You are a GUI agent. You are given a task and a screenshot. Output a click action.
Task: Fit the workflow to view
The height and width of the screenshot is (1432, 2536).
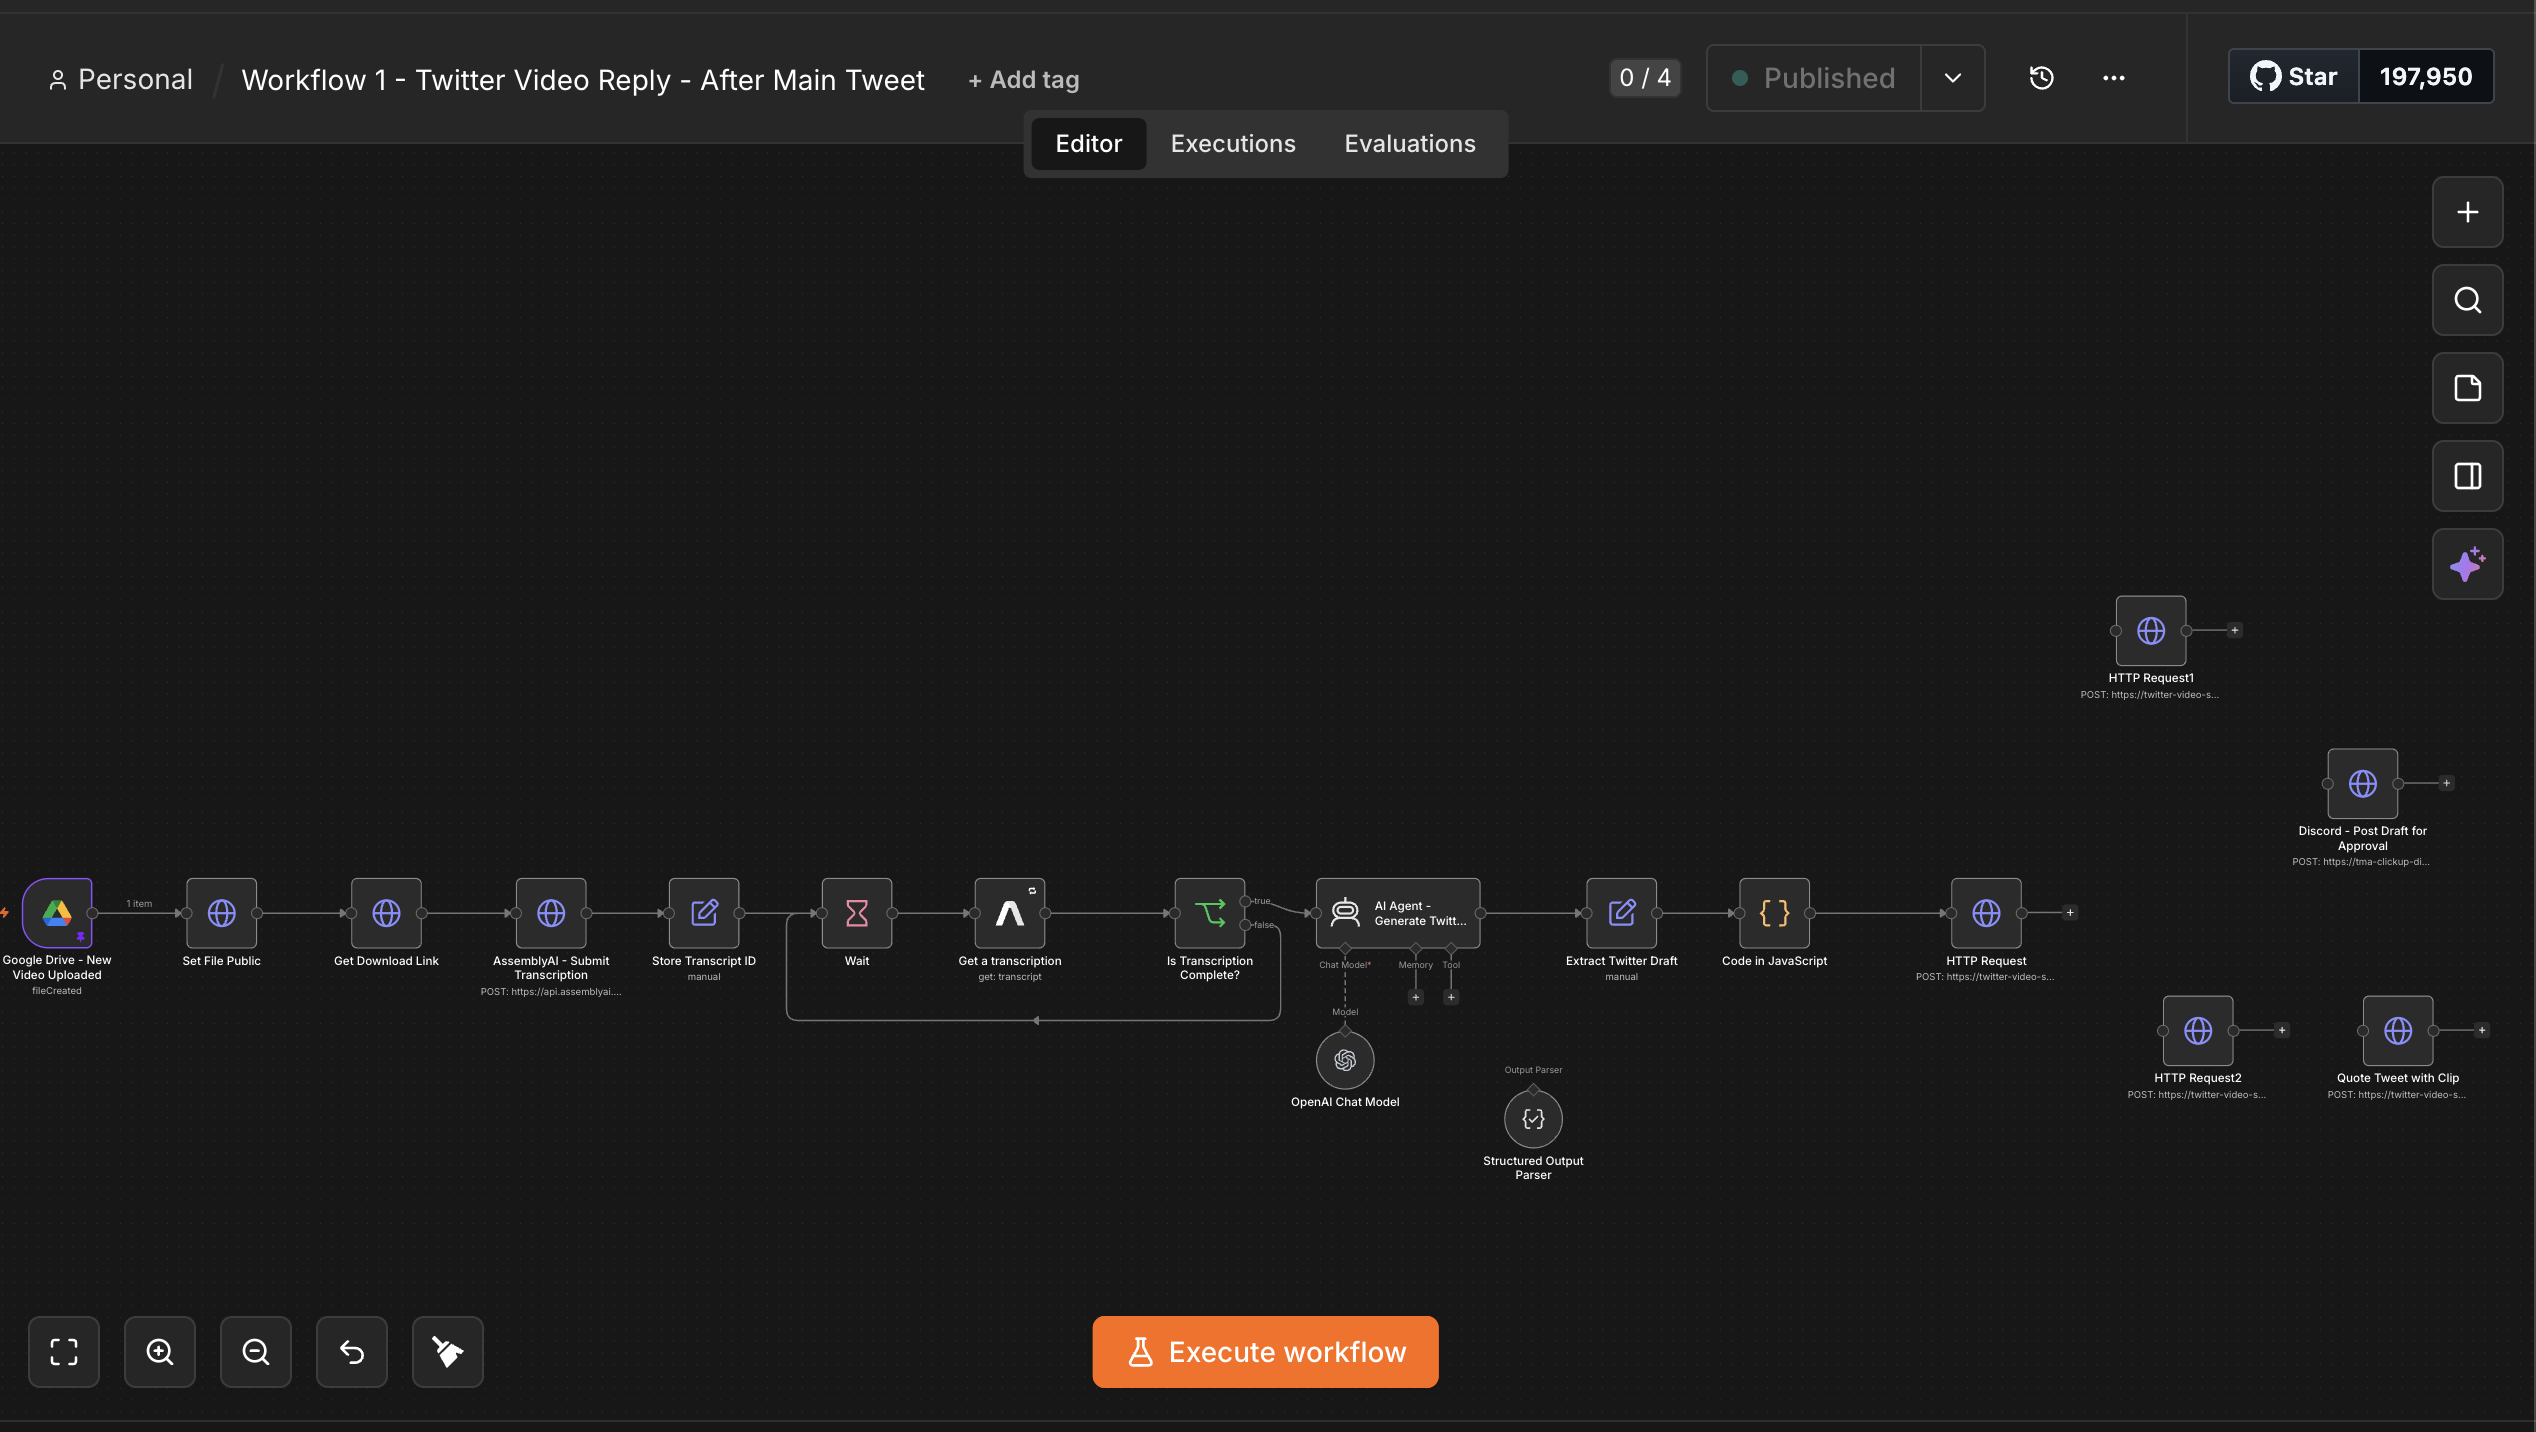click(x=64, y=1352)
